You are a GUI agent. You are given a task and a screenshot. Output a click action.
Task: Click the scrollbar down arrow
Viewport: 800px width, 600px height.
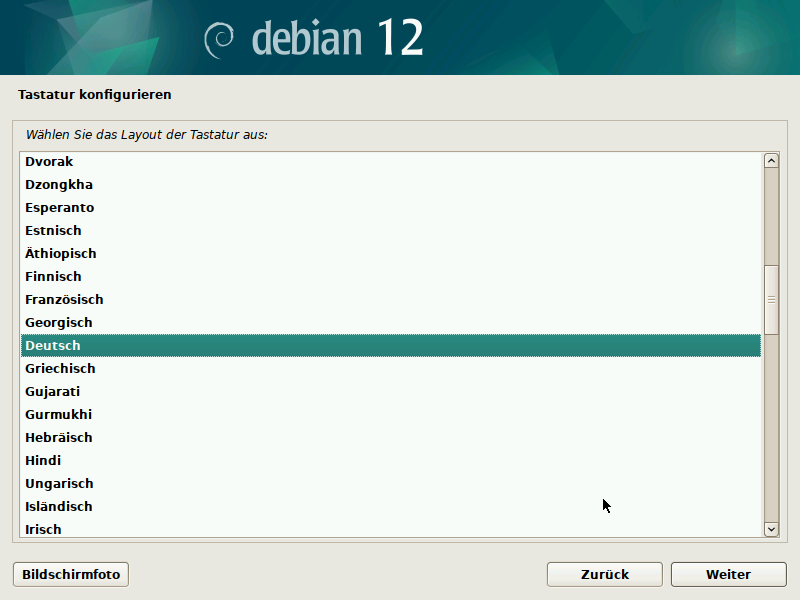point(770,529)
